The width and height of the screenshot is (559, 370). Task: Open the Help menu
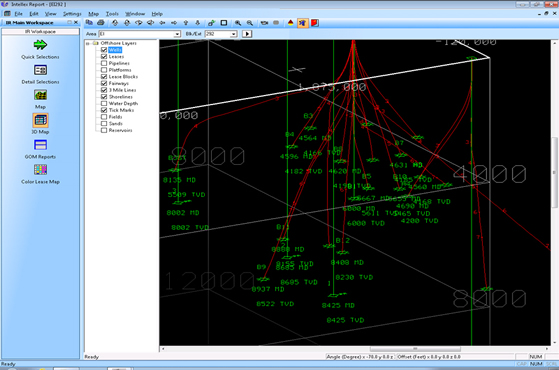pos(157,14)
